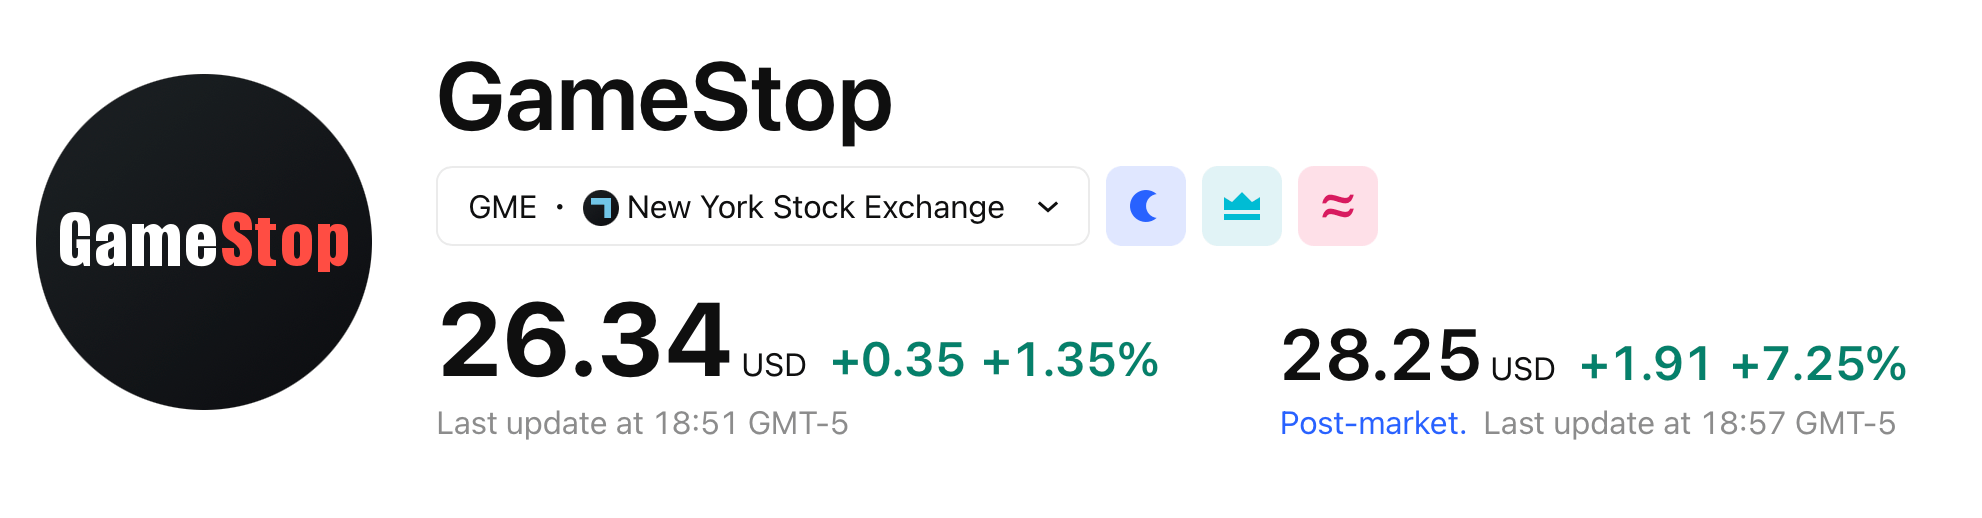Click the 28.25 post-market price value
The image size is (1982, 518).
1380,356
